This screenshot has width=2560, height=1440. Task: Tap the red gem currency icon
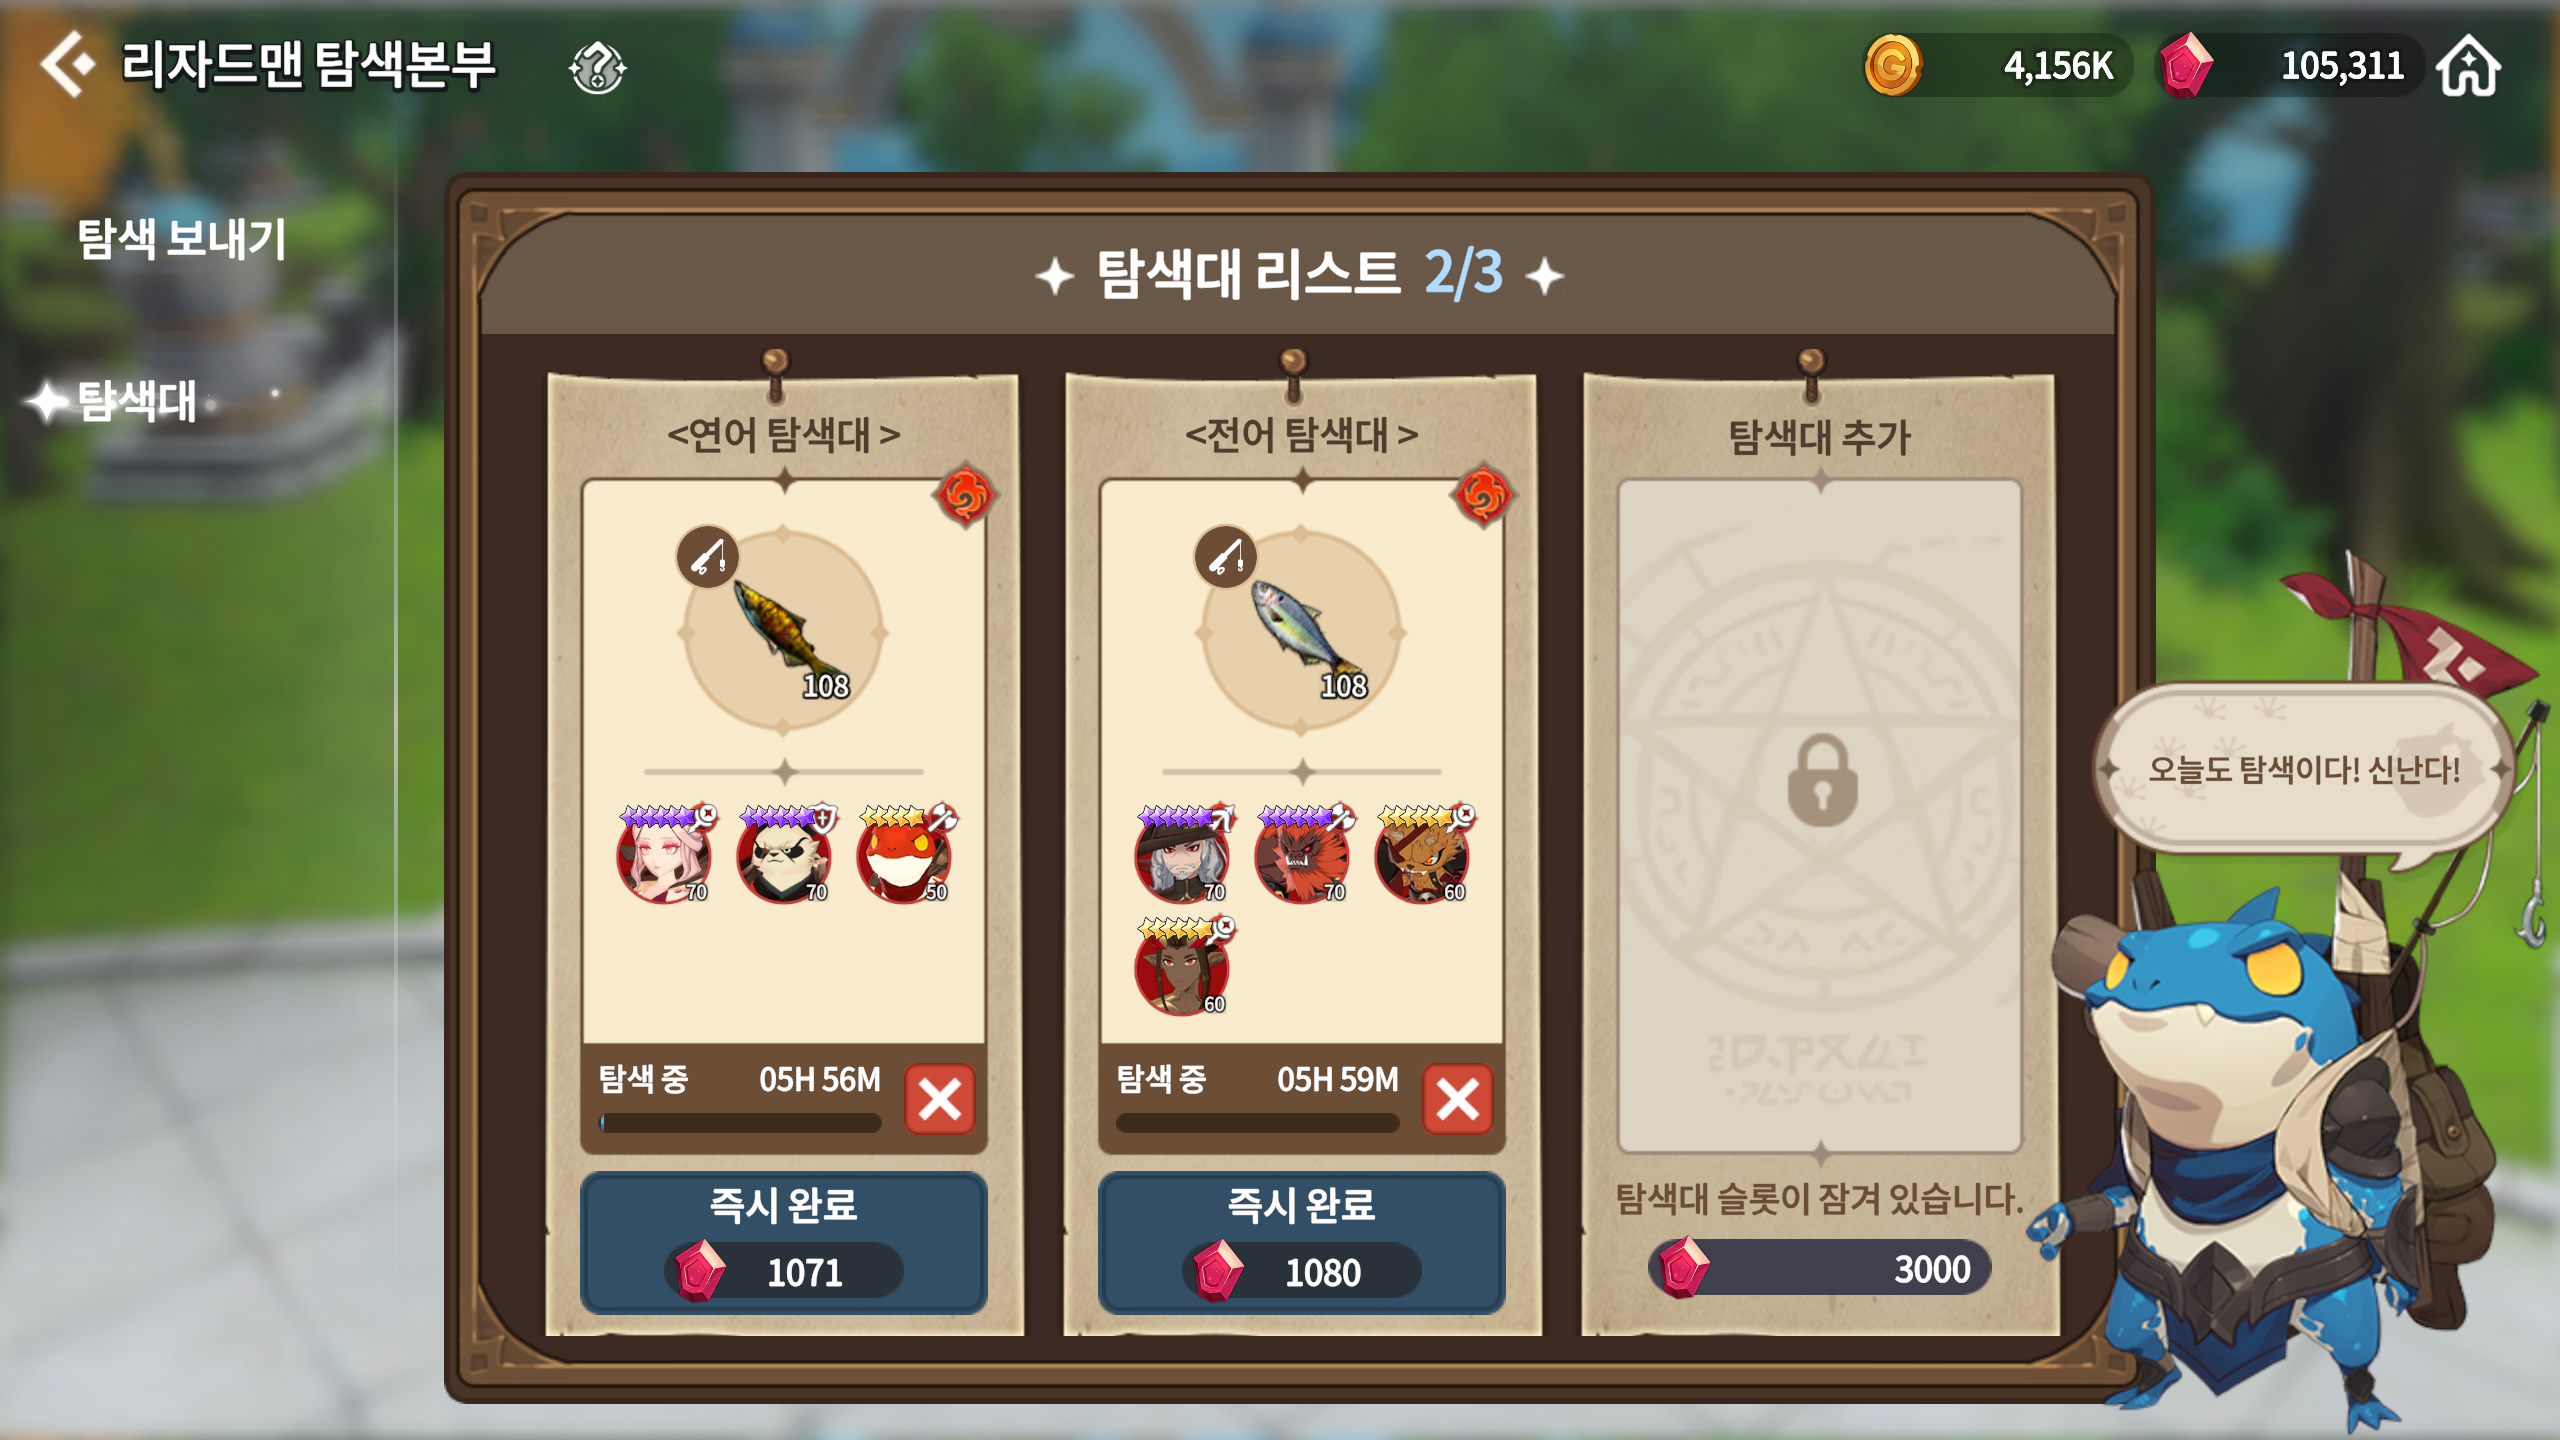[2186, 66]
